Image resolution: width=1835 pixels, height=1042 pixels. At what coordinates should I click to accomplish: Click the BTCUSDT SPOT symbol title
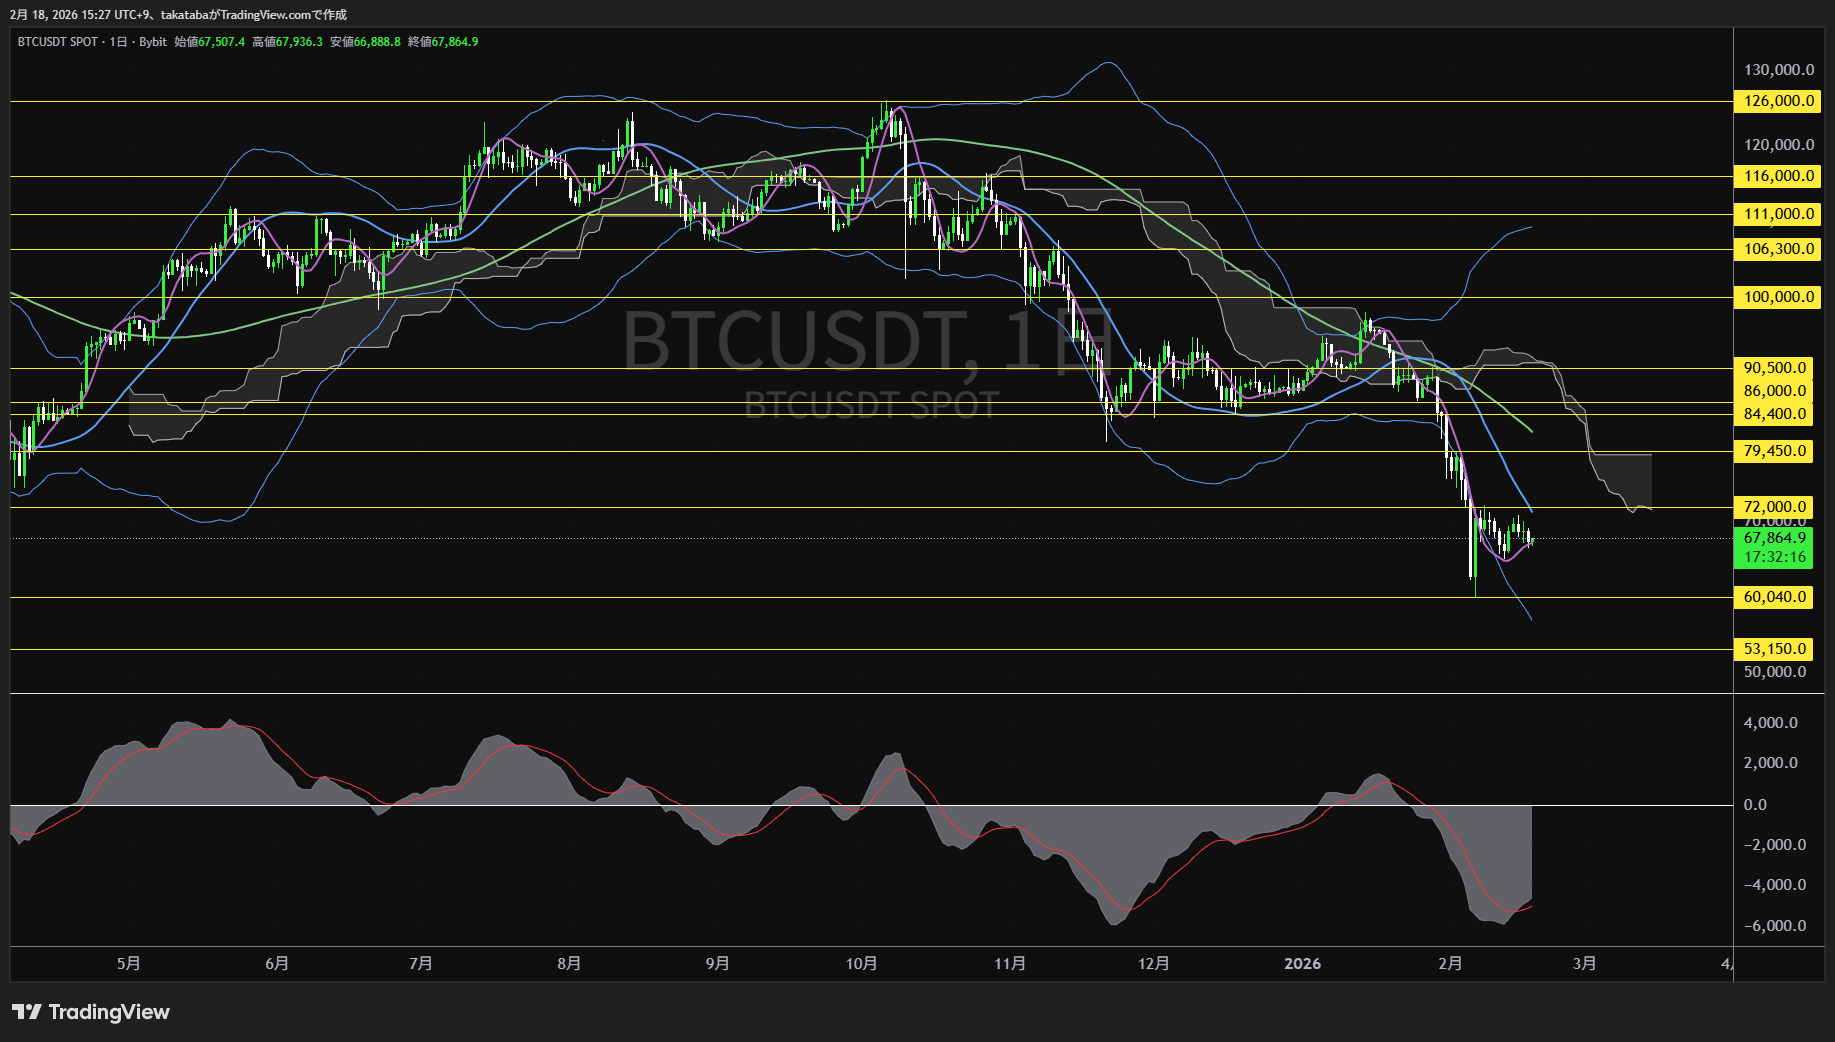click(x=58, y=42)
